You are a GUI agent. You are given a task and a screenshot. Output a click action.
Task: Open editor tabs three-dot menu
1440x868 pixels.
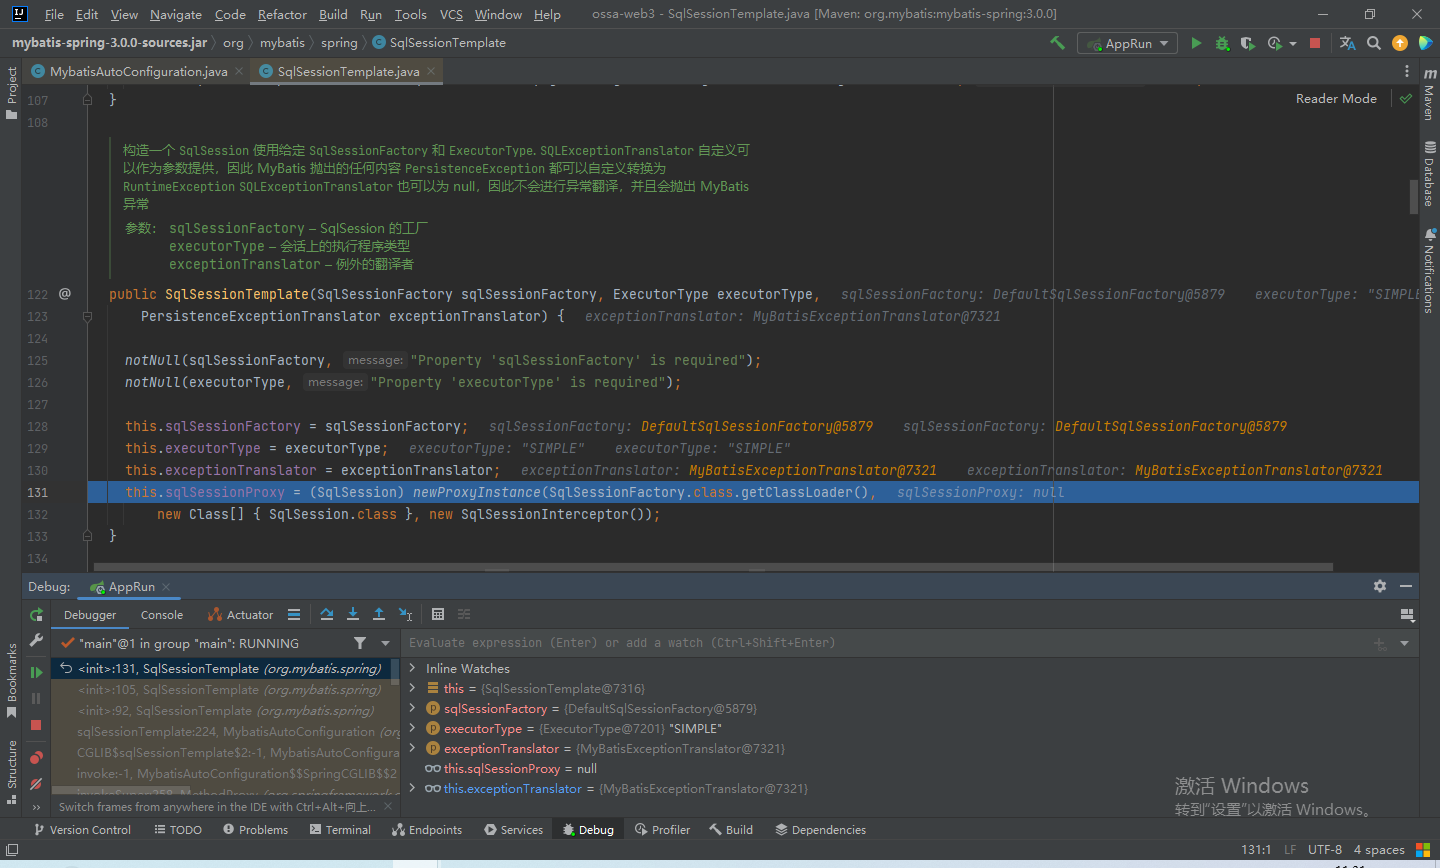(x=1407, y=72)
